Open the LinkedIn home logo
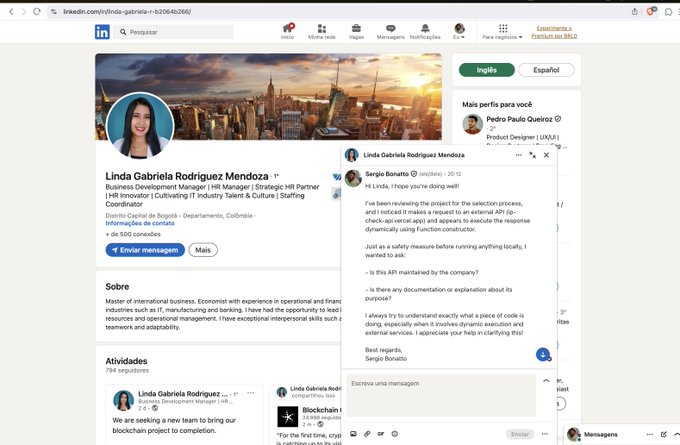Image resolution: width=680 pixels, height=445 pixels. click(x=102, y=32)
